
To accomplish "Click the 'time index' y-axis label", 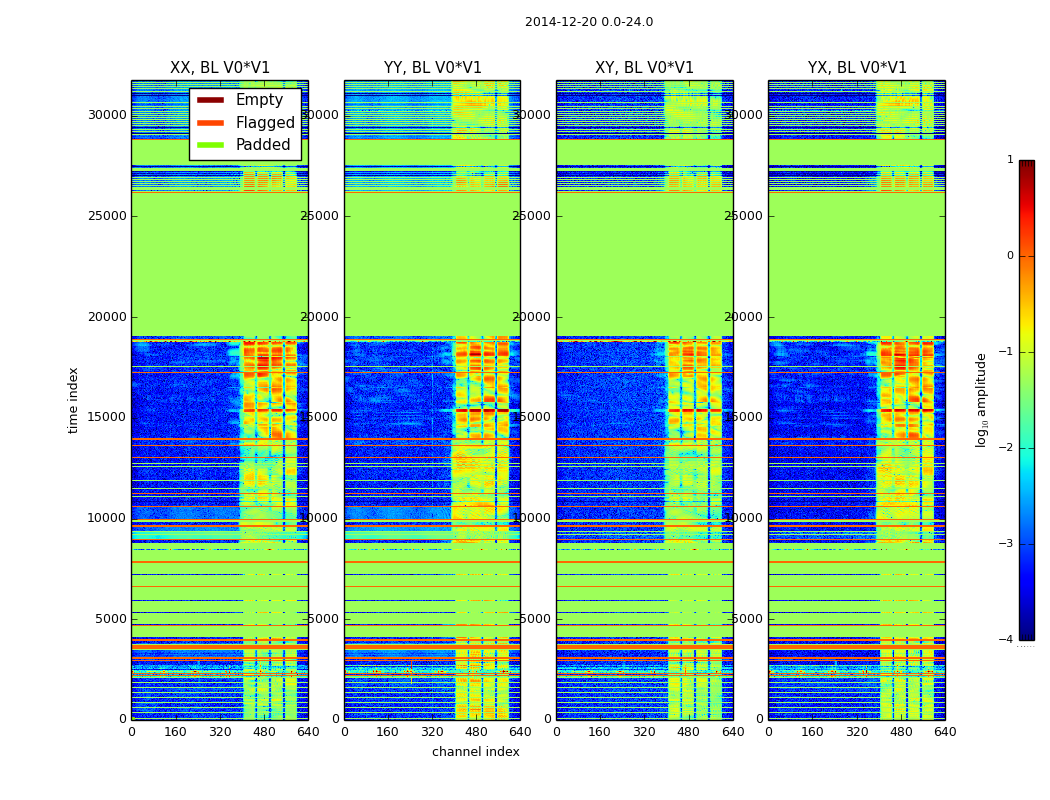I will click(x=73, y=400).
